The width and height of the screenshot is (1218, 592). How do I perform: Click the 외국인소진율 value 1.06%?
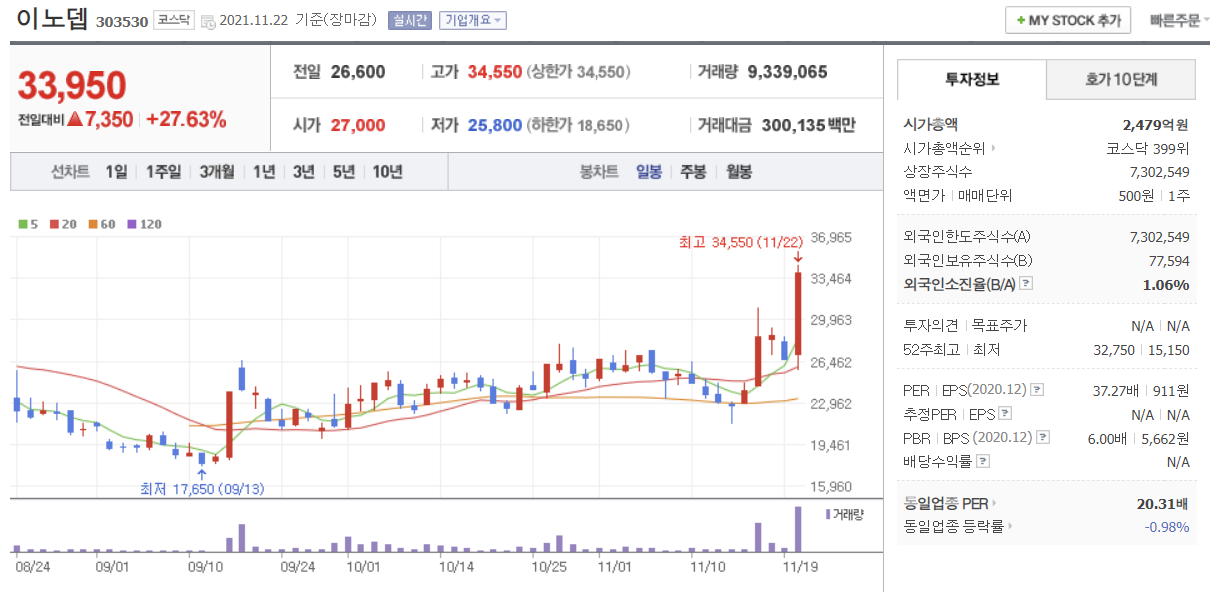tap(1165, 285)
